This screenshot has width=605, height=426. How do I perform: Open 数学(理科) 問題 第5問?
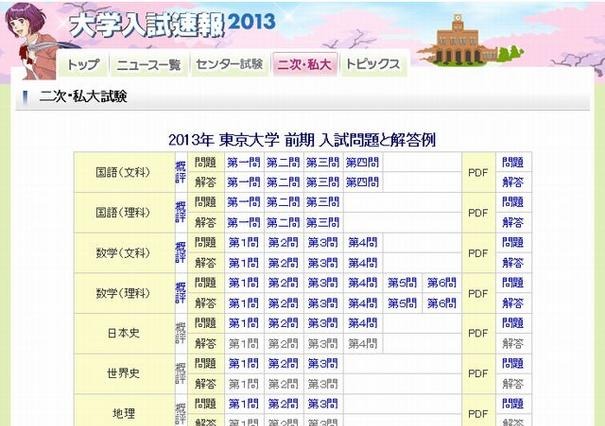[x=402, y=283]
